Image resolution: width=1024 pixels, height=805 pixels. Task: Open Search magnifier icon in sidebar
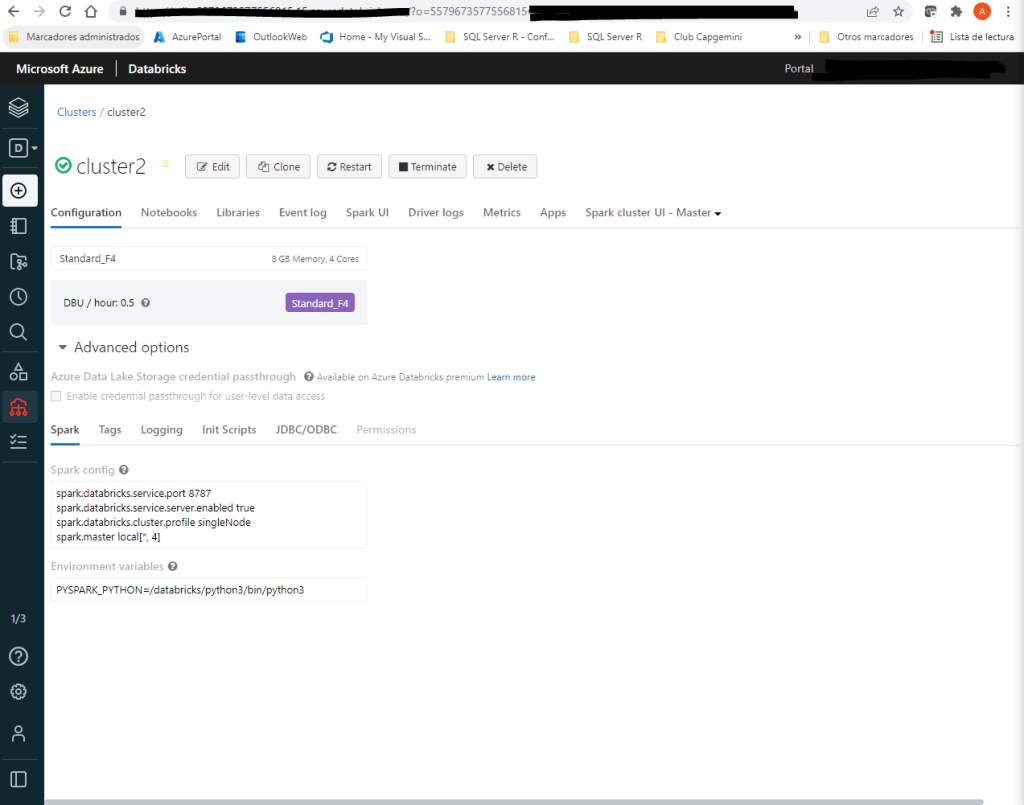[x=19, y=332]
